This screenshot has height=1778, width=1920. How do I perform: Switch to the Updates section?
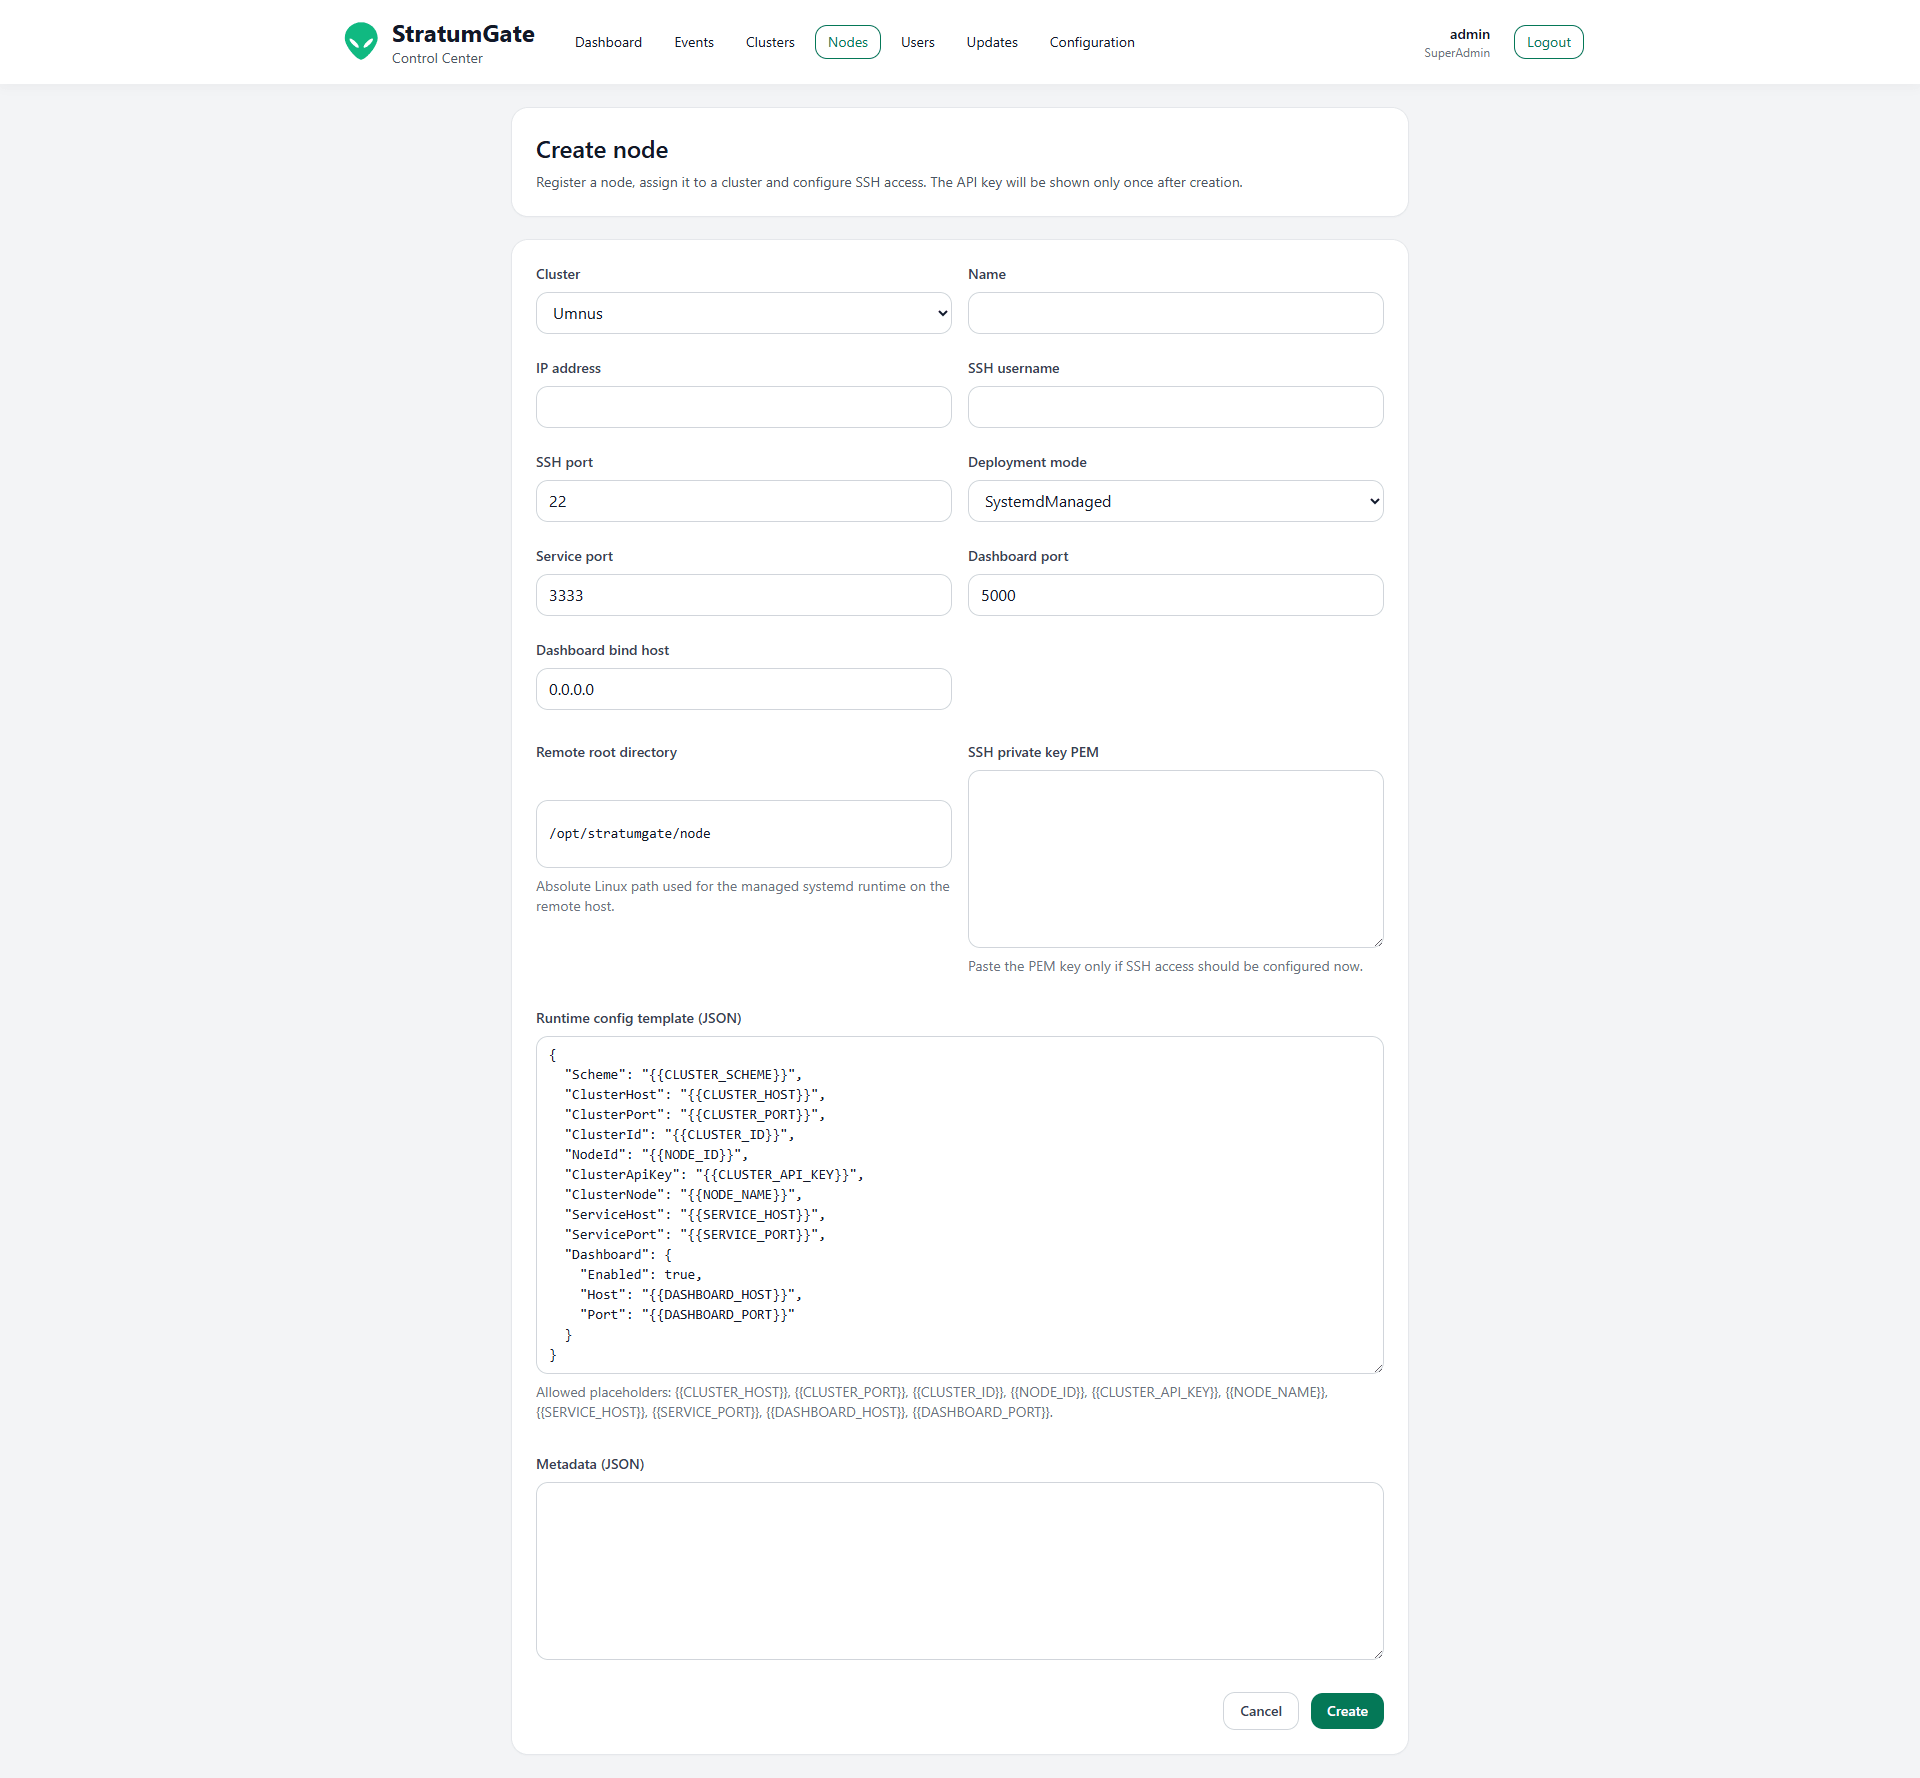tap(992, 42)
